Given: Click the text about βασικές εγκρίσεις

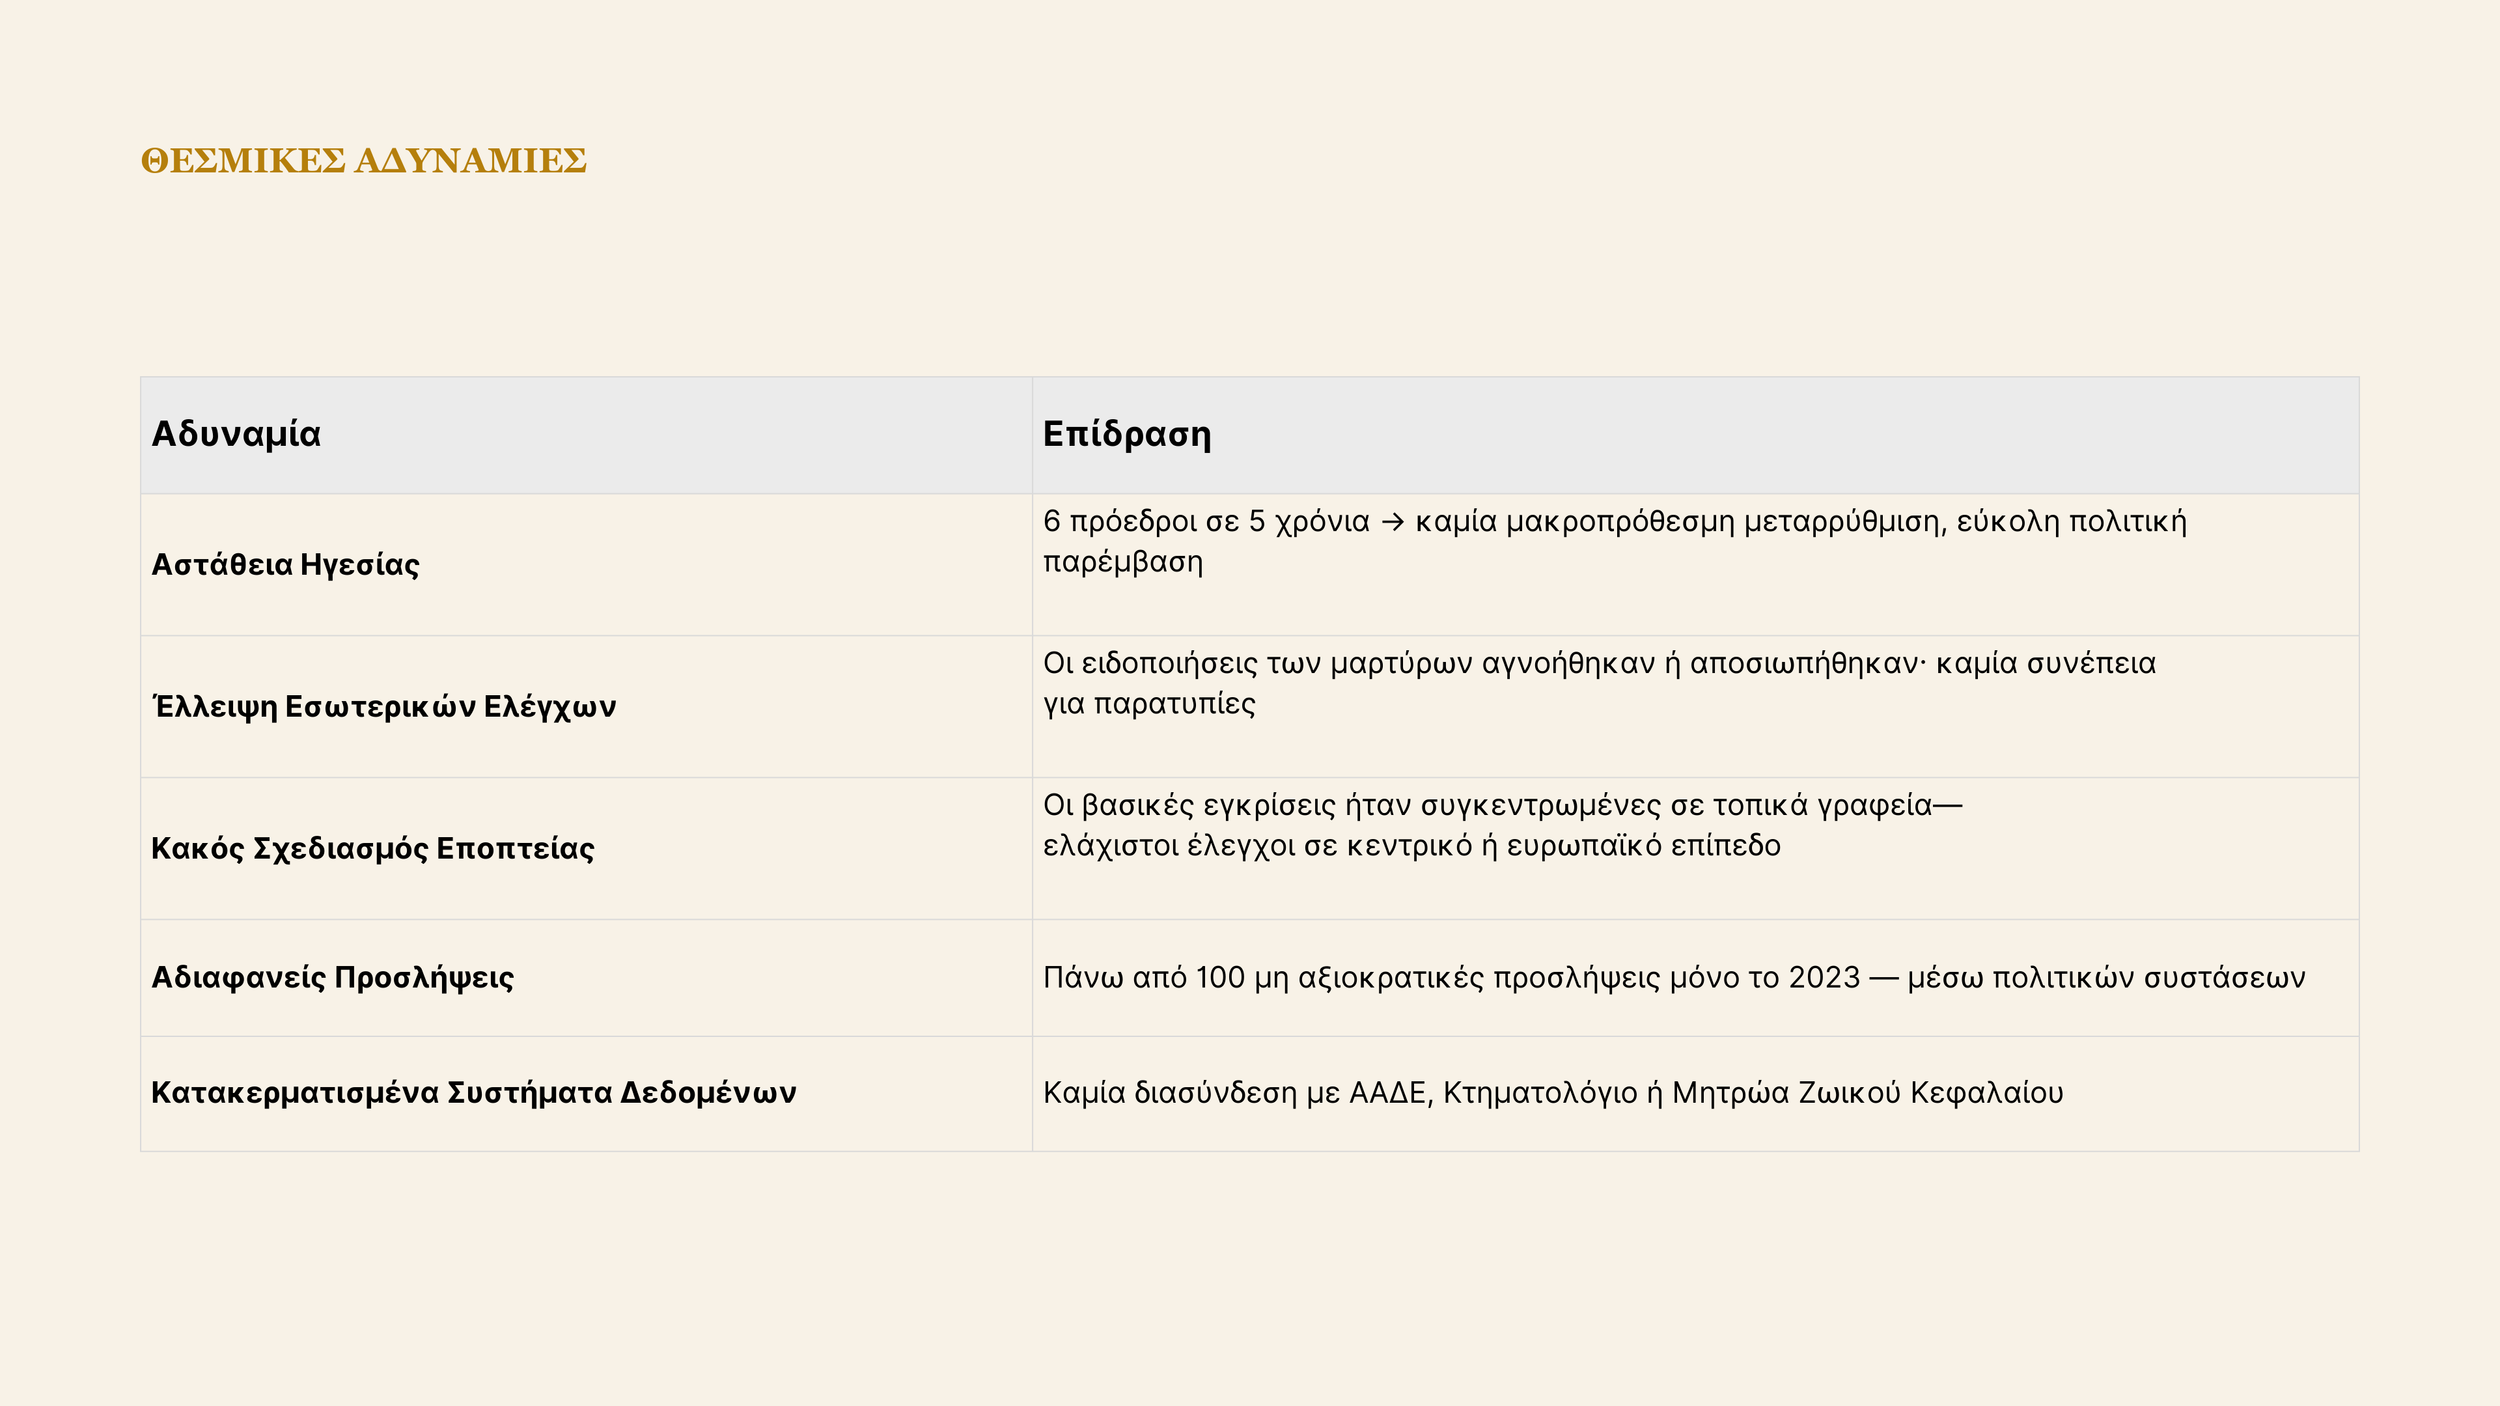Looking at the screenshot, I should (1502, 825).
